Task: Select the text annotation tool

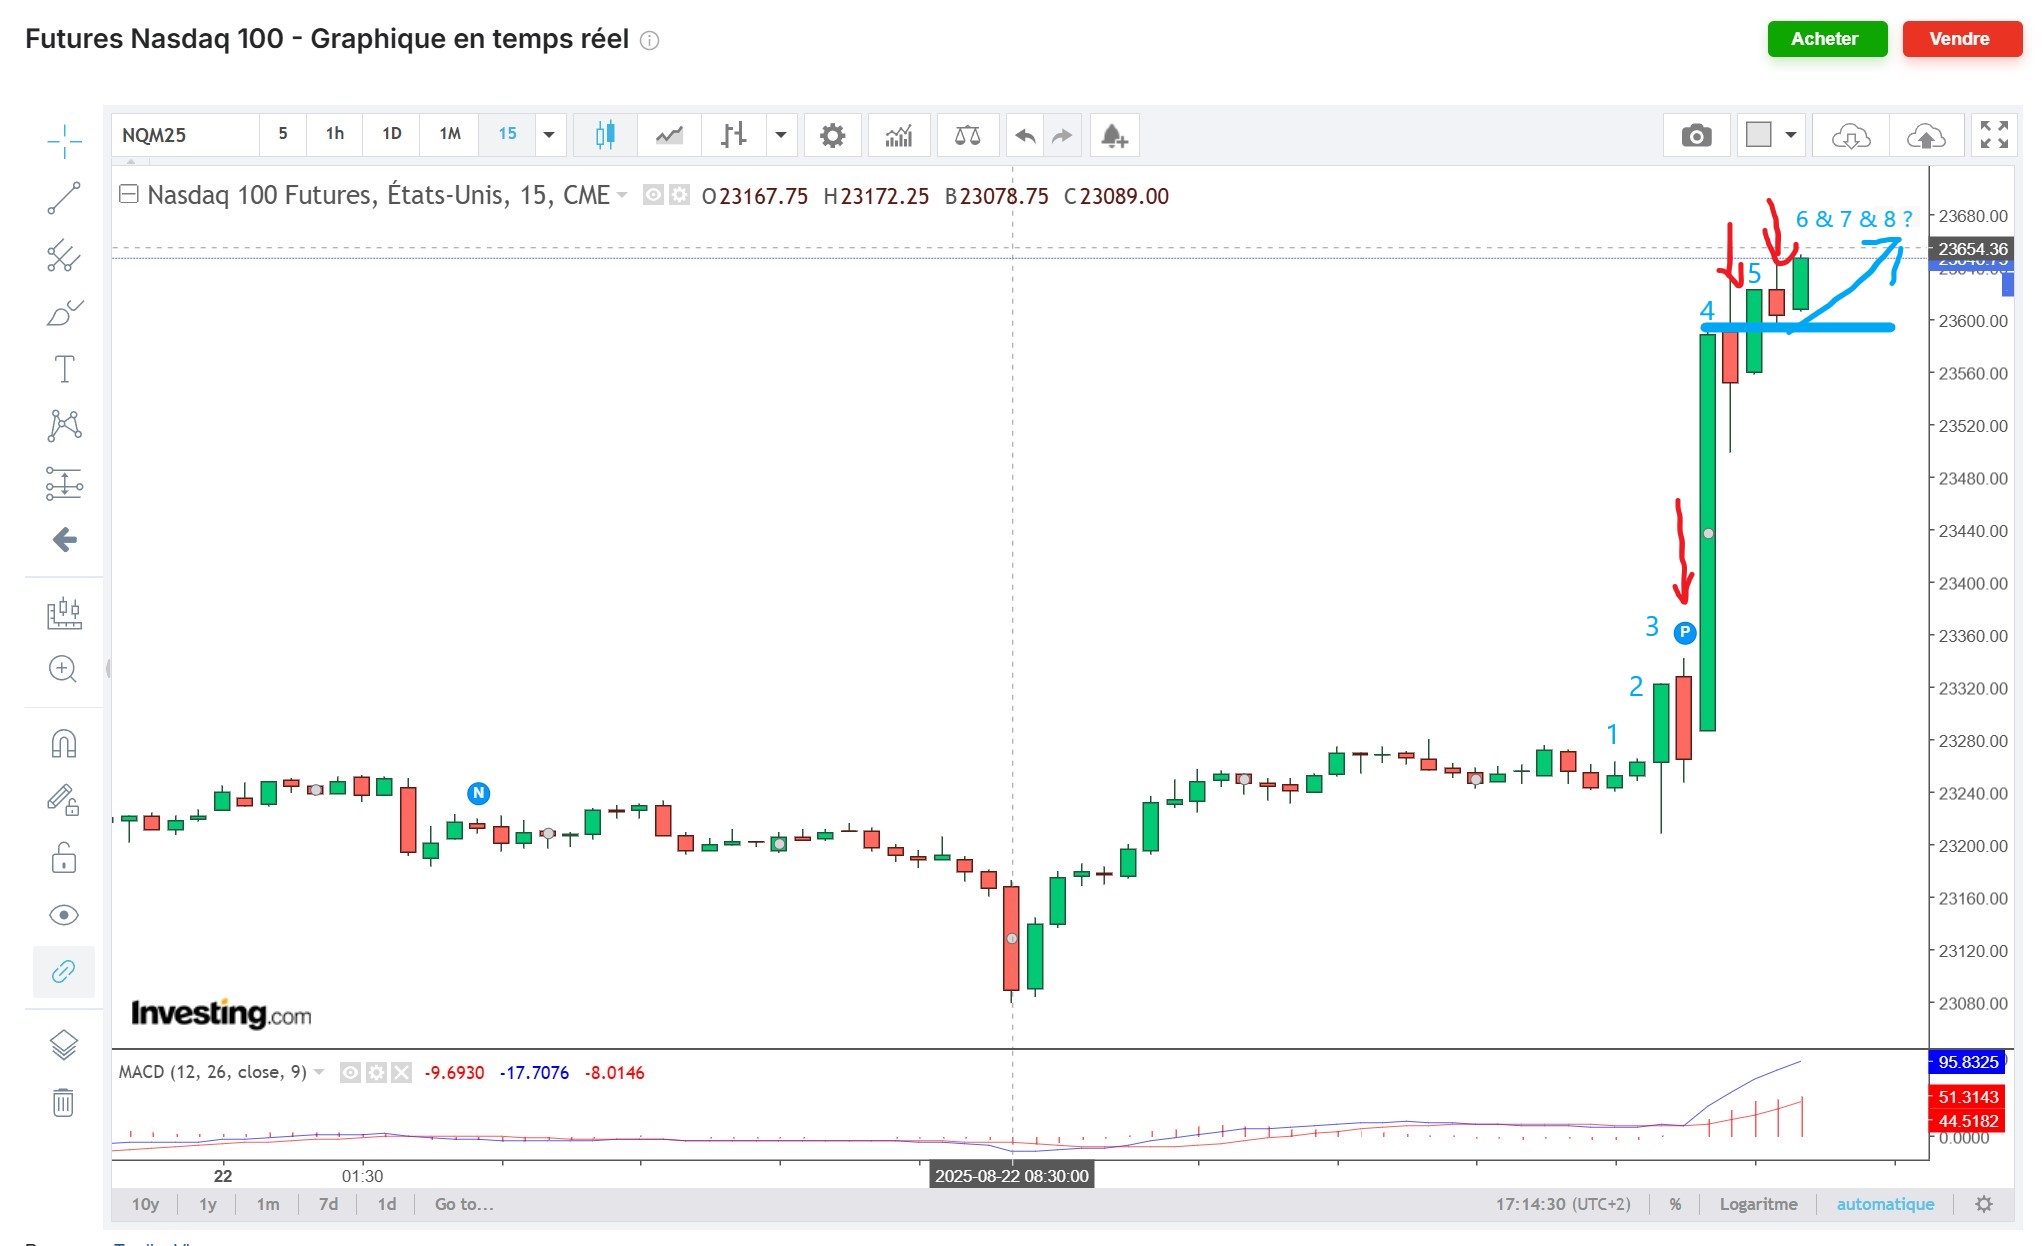Action: (64, 369)
